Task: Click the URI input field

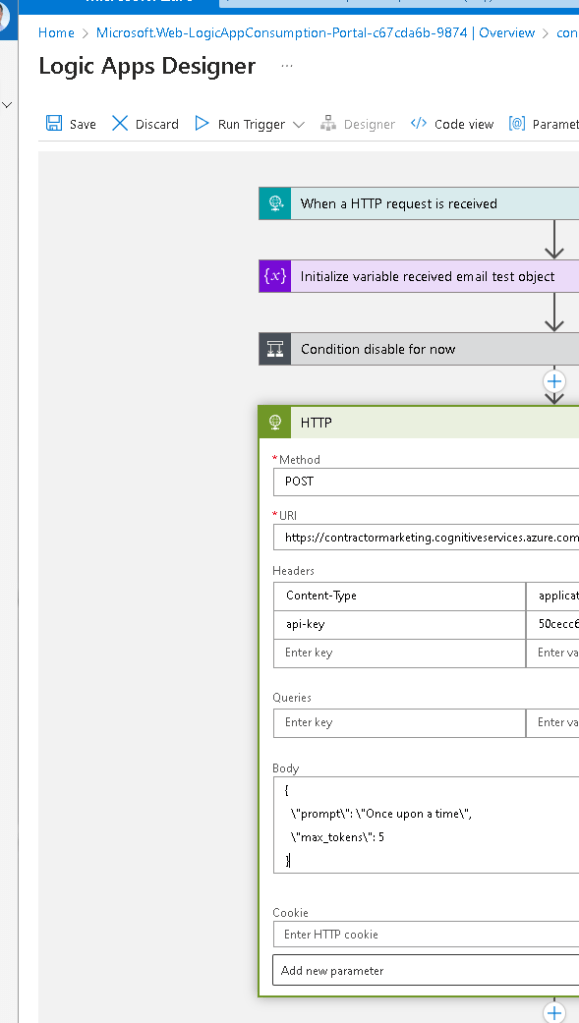Action: pos(426,538)
